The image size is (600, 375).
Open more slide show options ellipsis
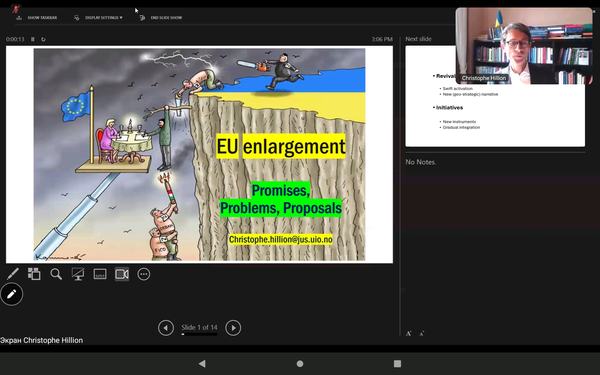144,274
